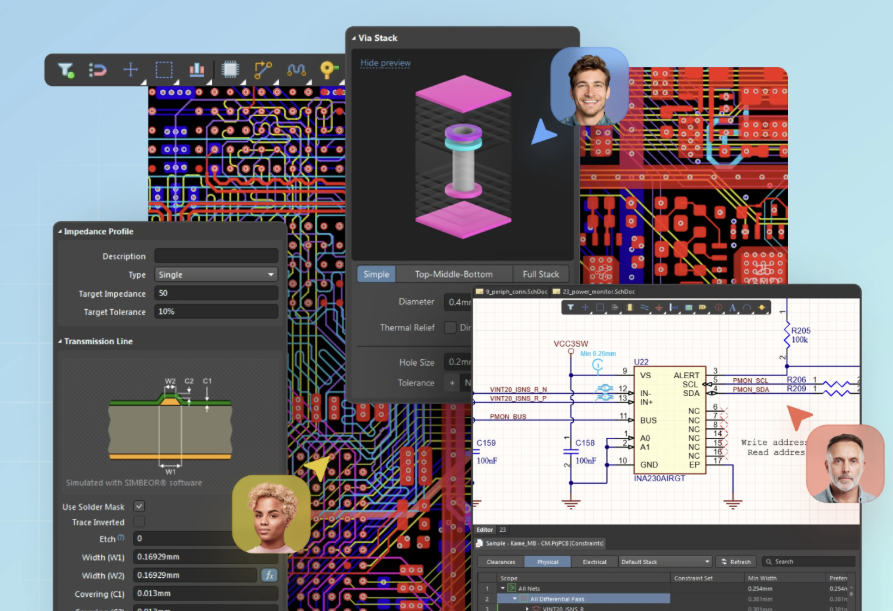Open the component placement tool with chip icon
The width and height of the screenshot is (893, 611).
230,70
